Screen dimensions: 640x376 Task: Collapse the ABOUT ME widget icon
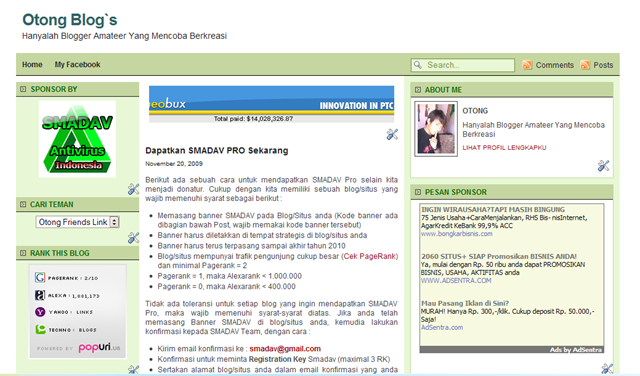click(418, 90)
